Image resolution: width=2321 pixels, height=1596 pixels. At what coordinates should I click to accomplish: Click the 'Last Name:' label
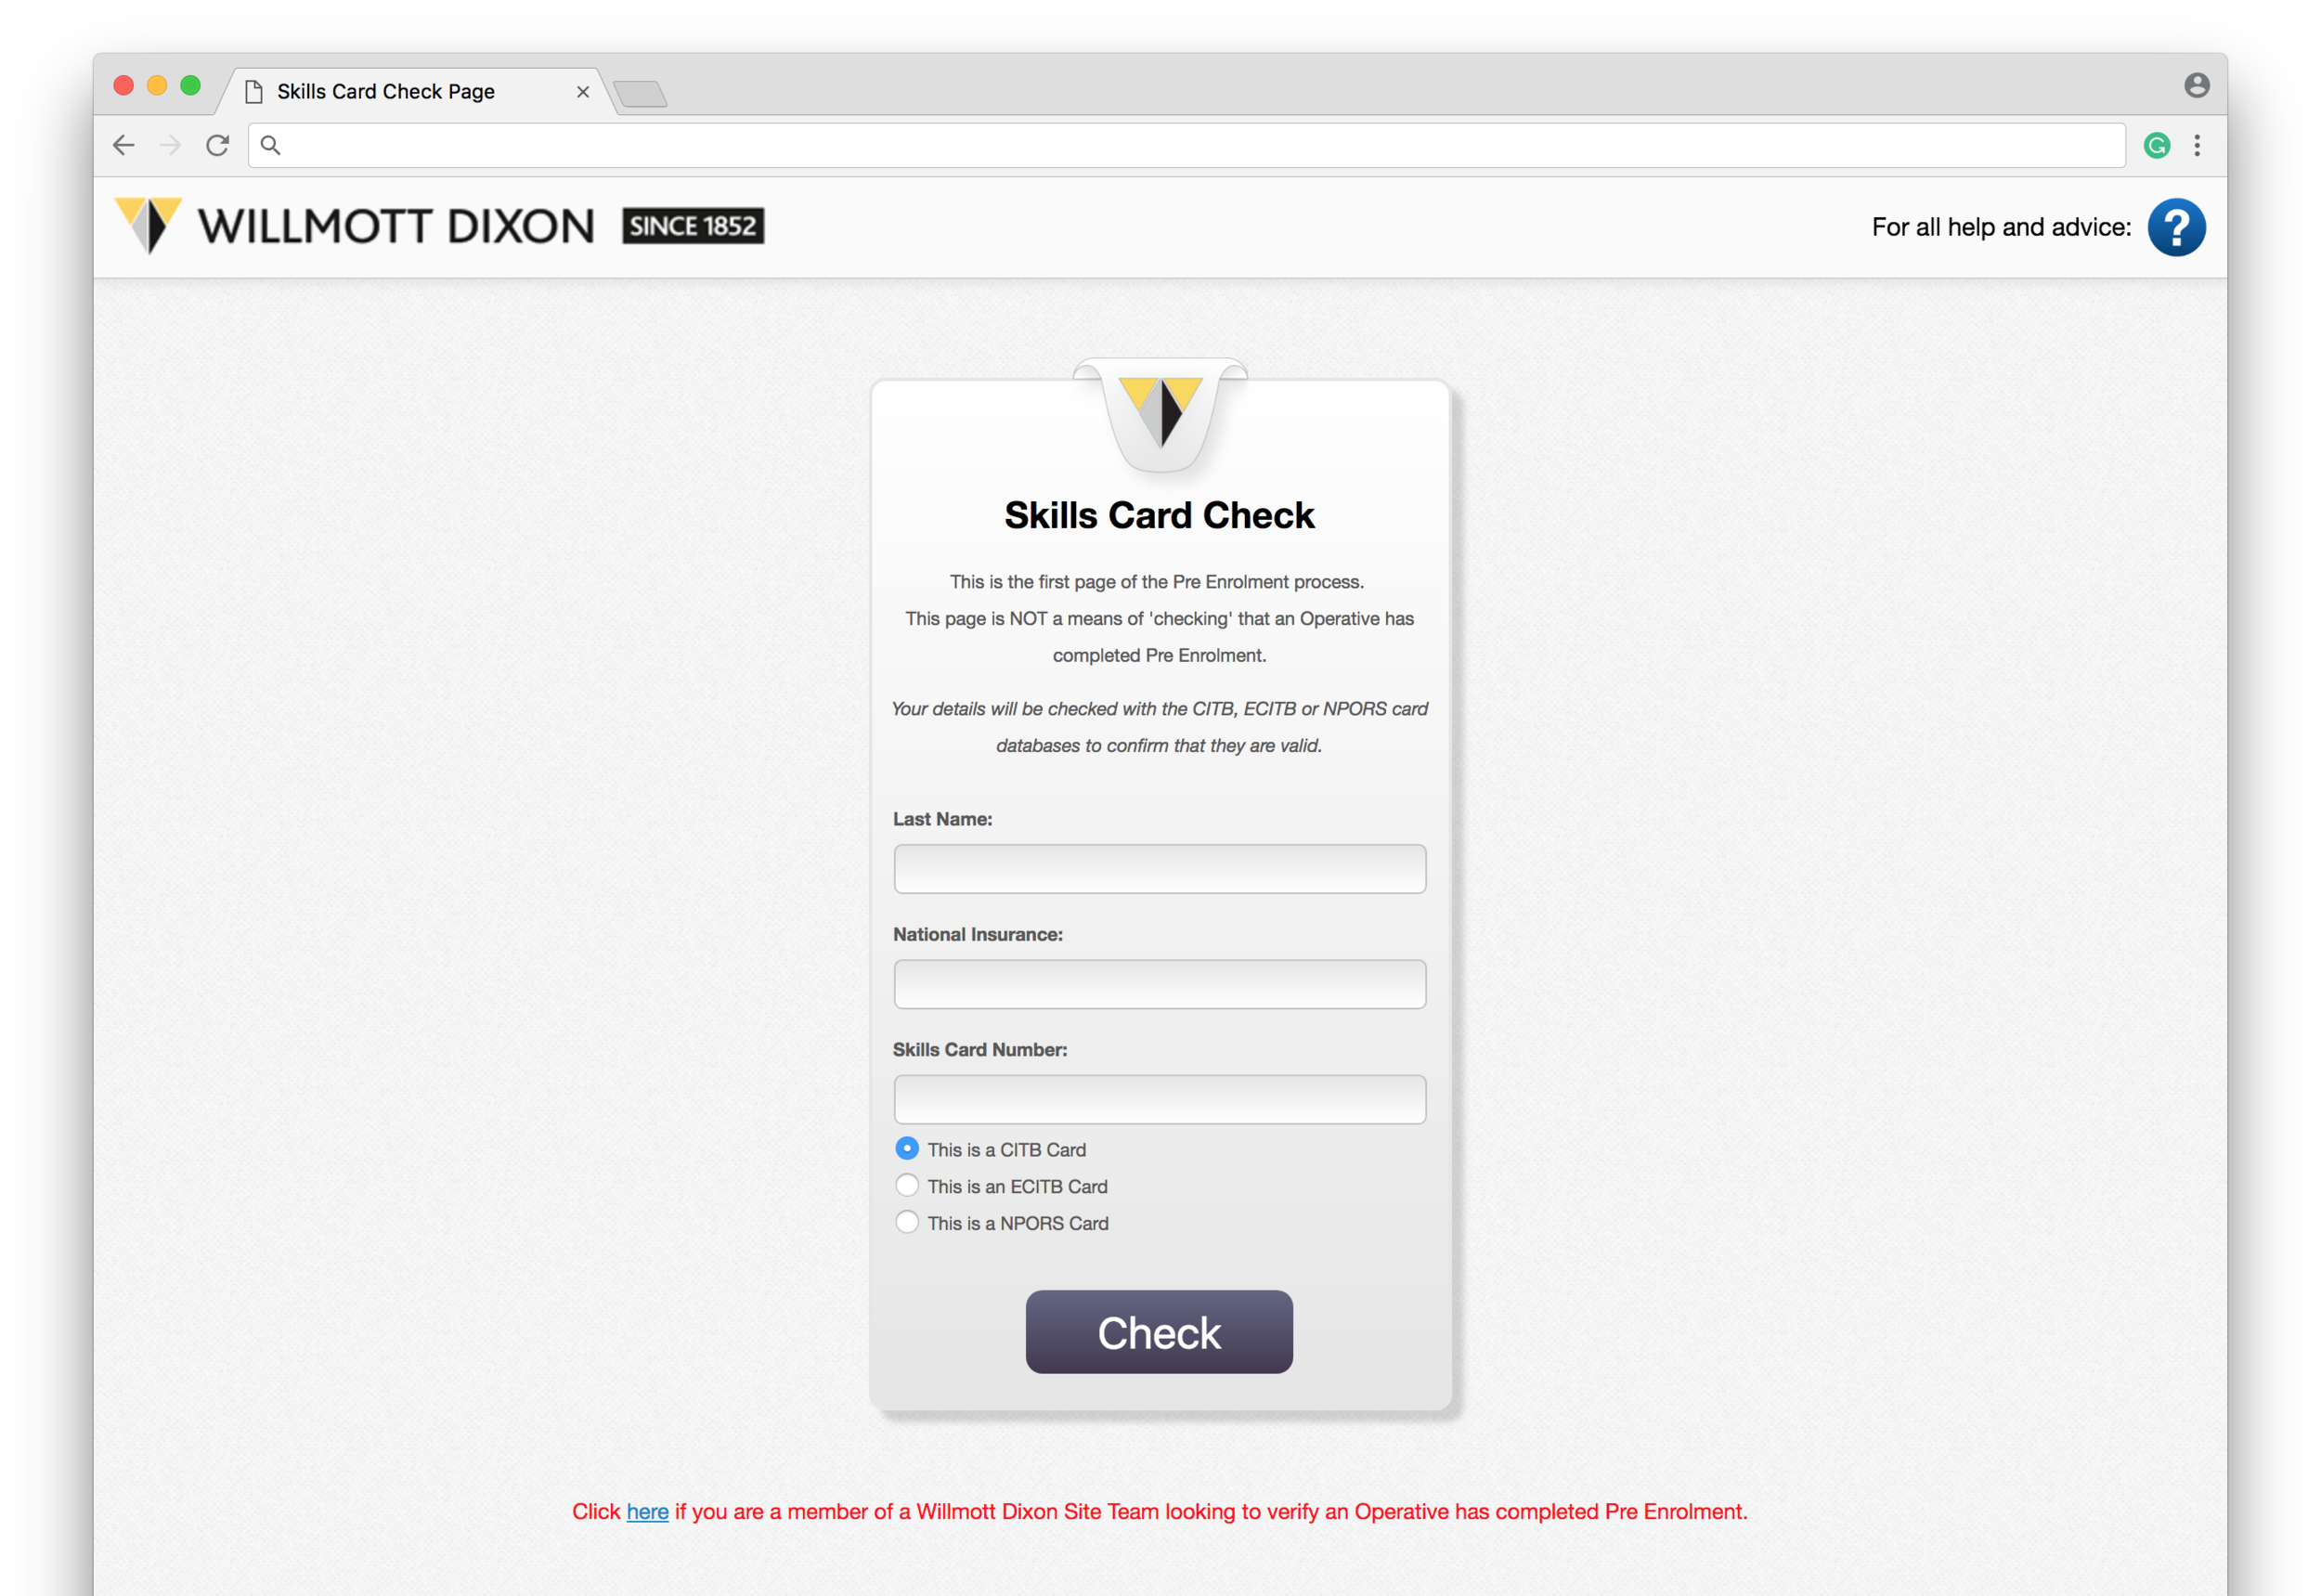942,819
